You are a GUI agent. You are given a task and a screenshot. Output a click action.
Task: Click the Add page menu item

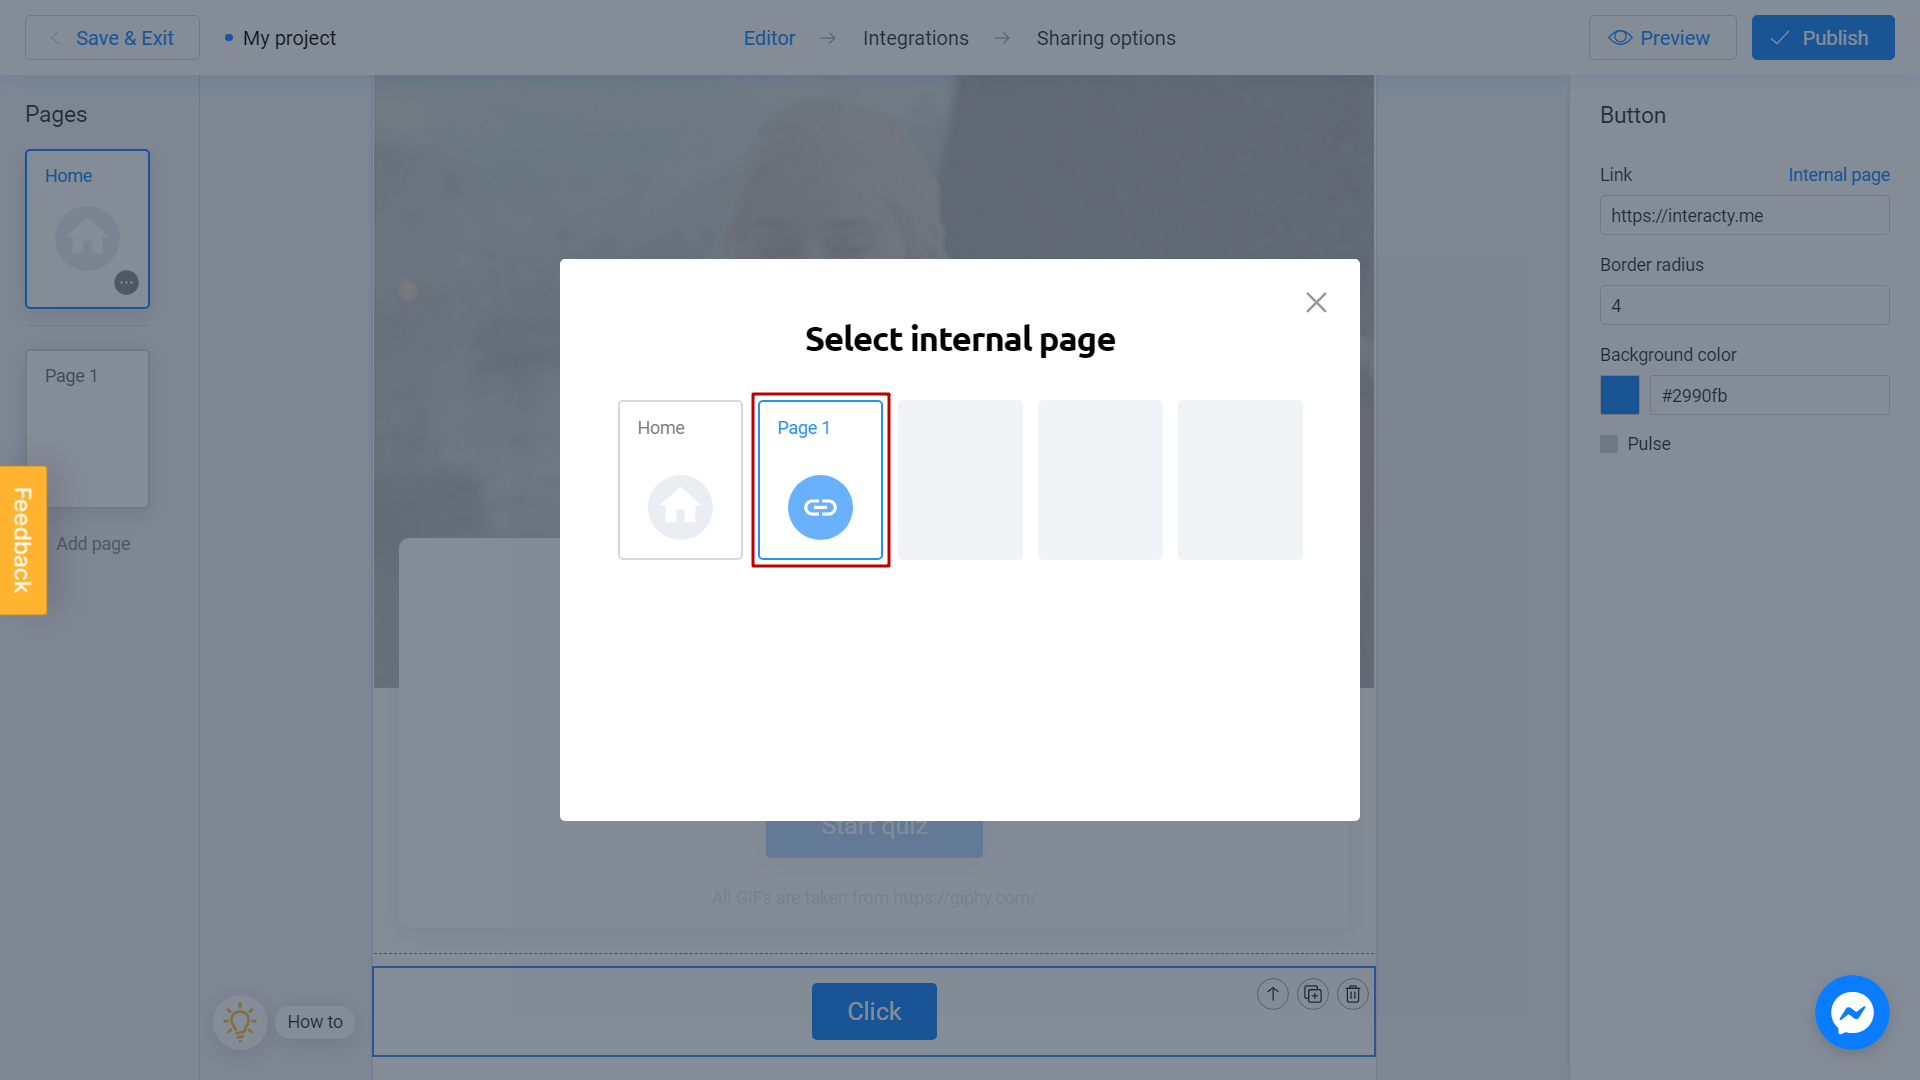click(x=94, y=543)
